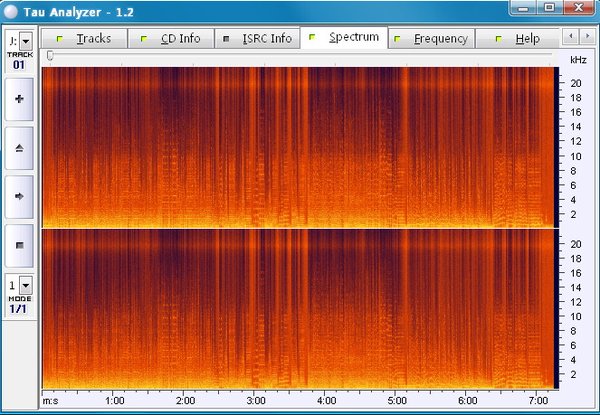Open the Help tab
This screenshot has height=415, width=600.
click(517, 38)
